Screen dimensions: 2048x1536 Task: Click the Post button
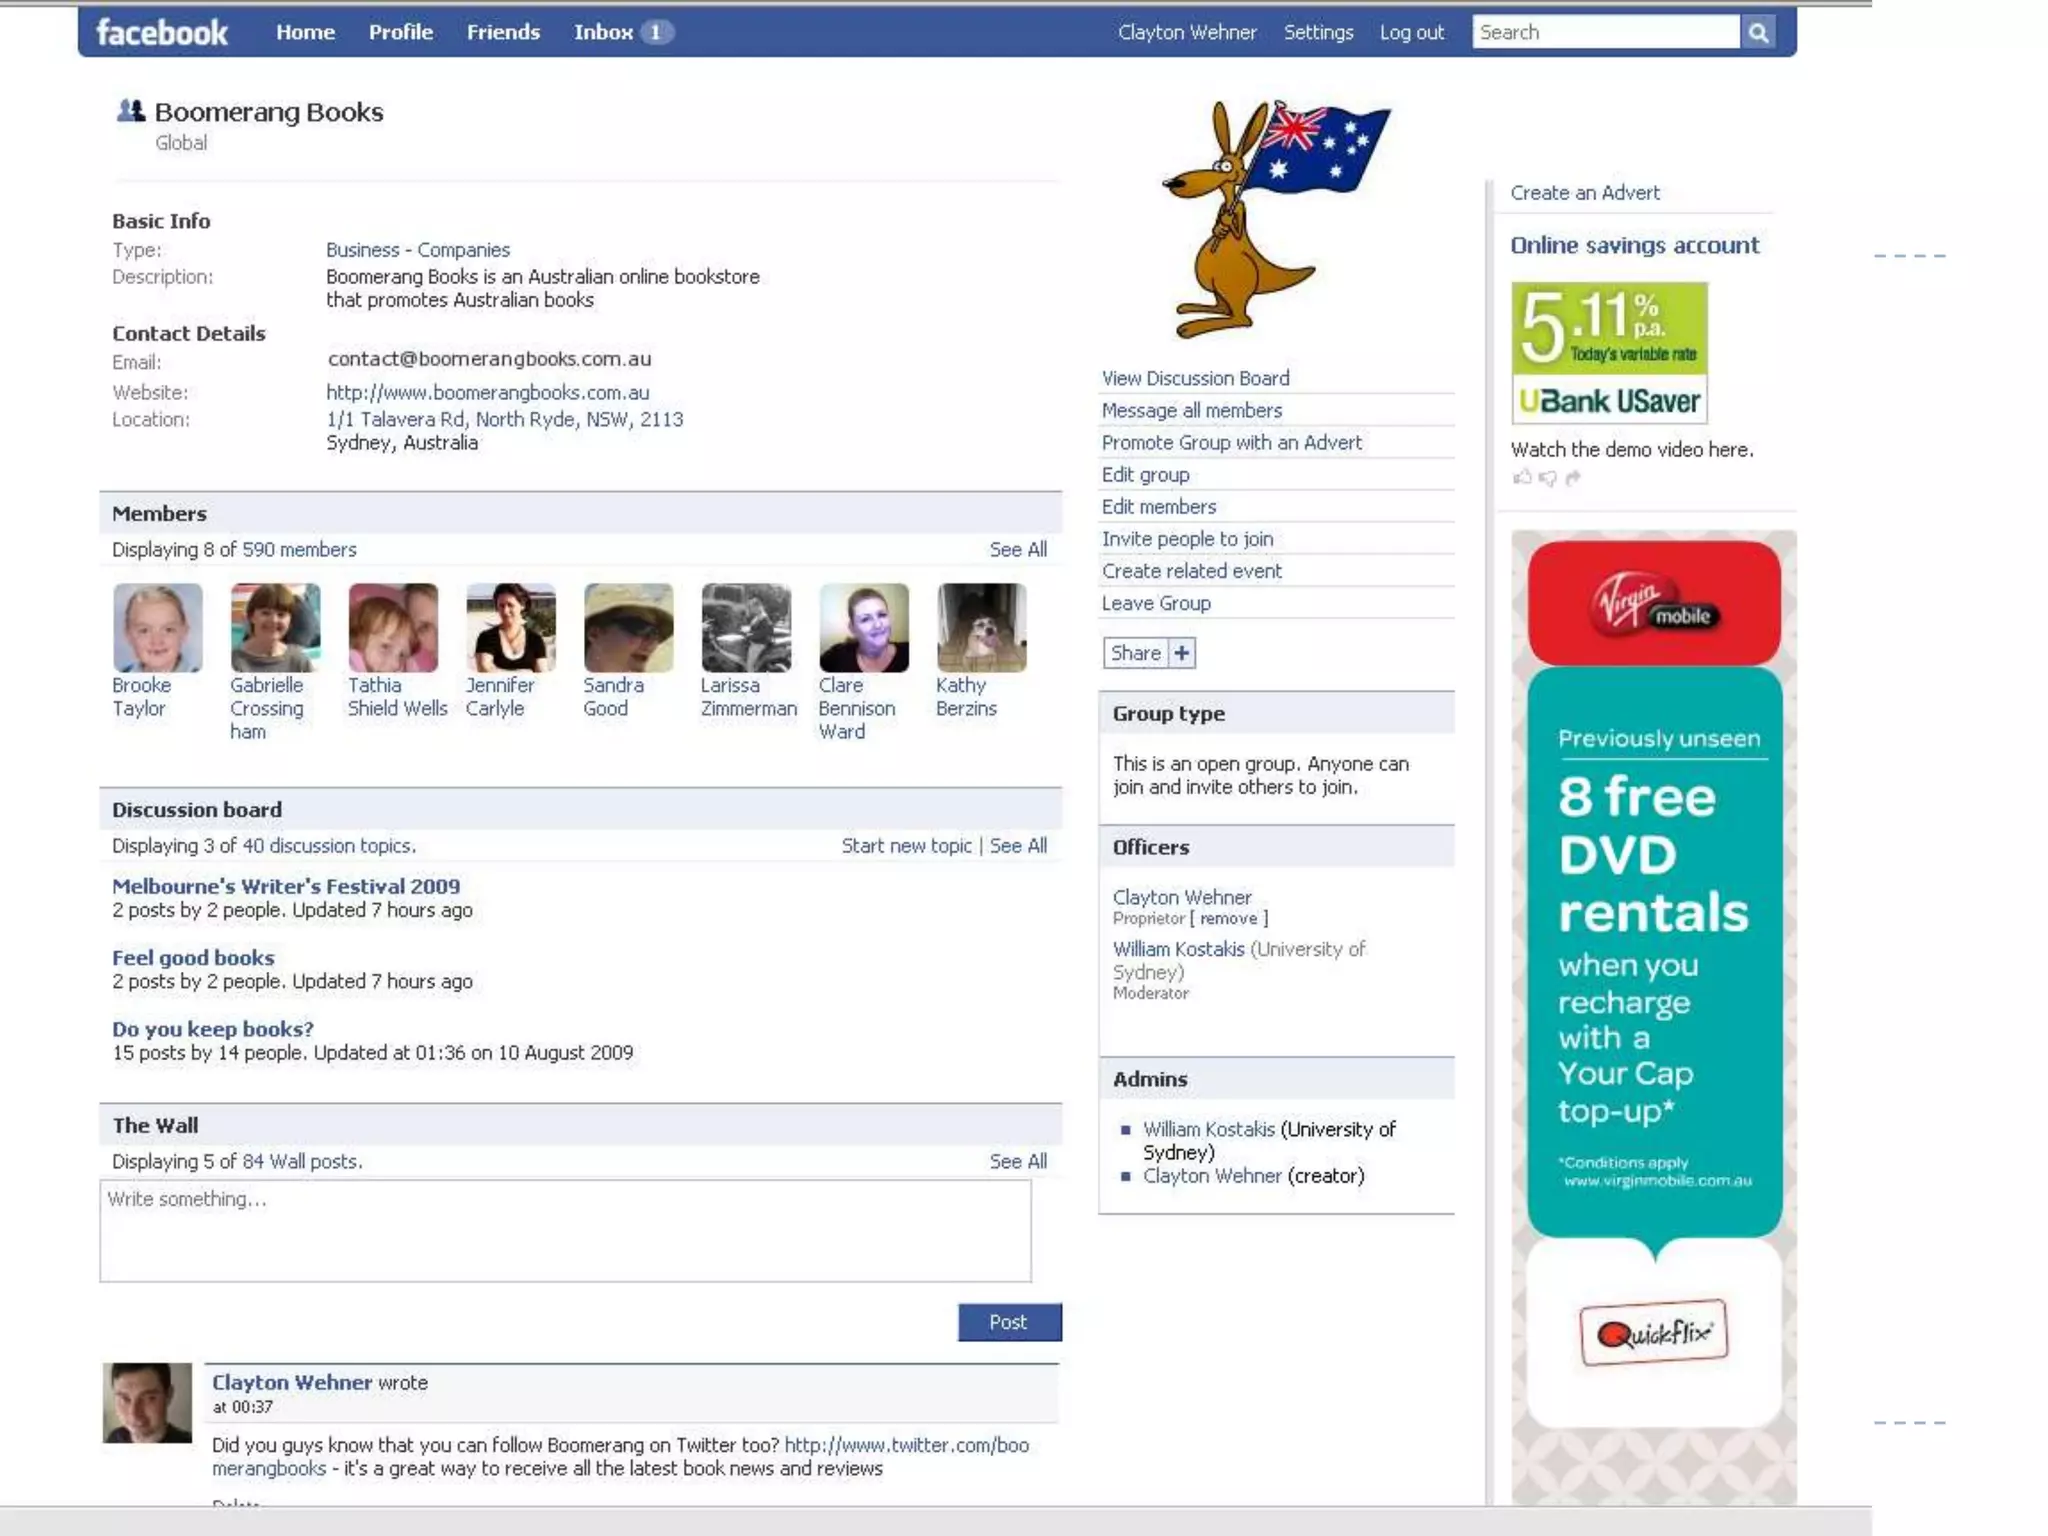1008,1322
